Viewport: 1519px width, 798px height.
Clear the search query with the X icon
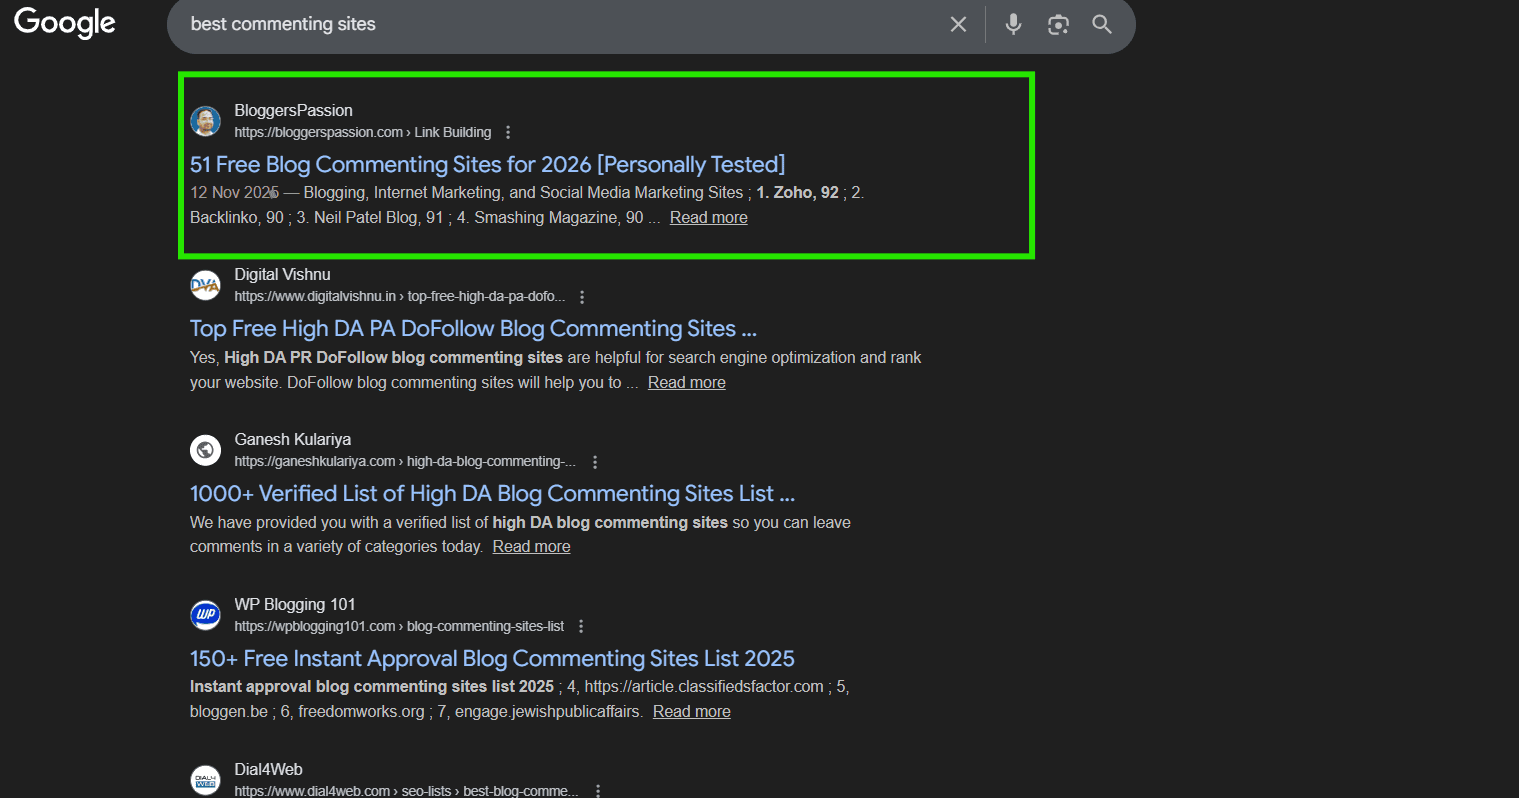(958, 24)
